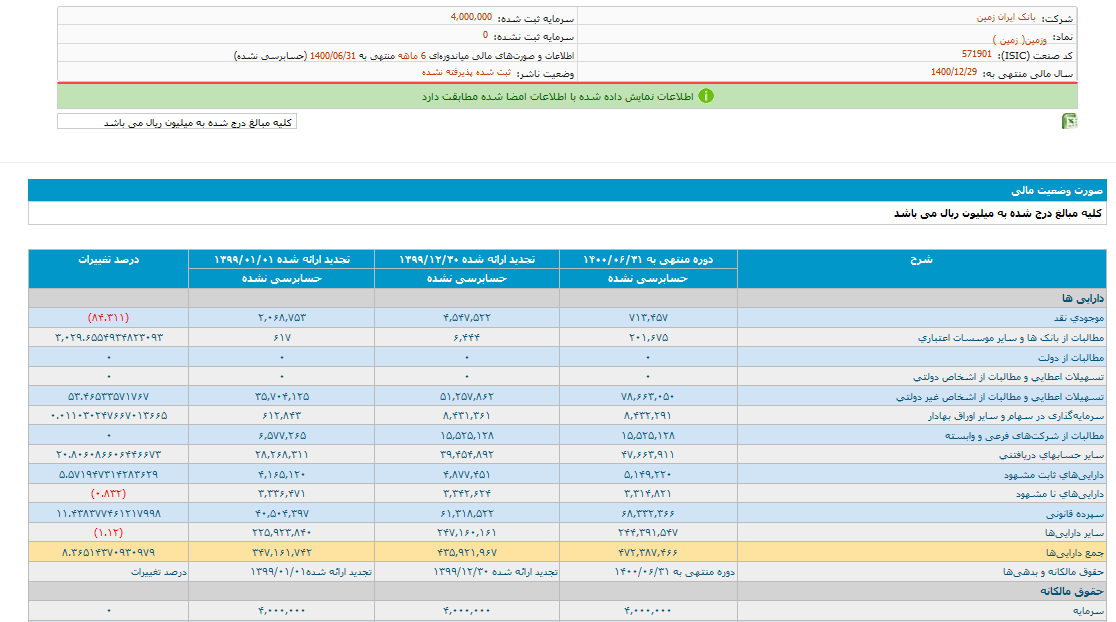
Task: Click the سایر حسابهای دریافتنی value ۴۷,۶۶۳,۹۱۱
Action: click(648, 455)
